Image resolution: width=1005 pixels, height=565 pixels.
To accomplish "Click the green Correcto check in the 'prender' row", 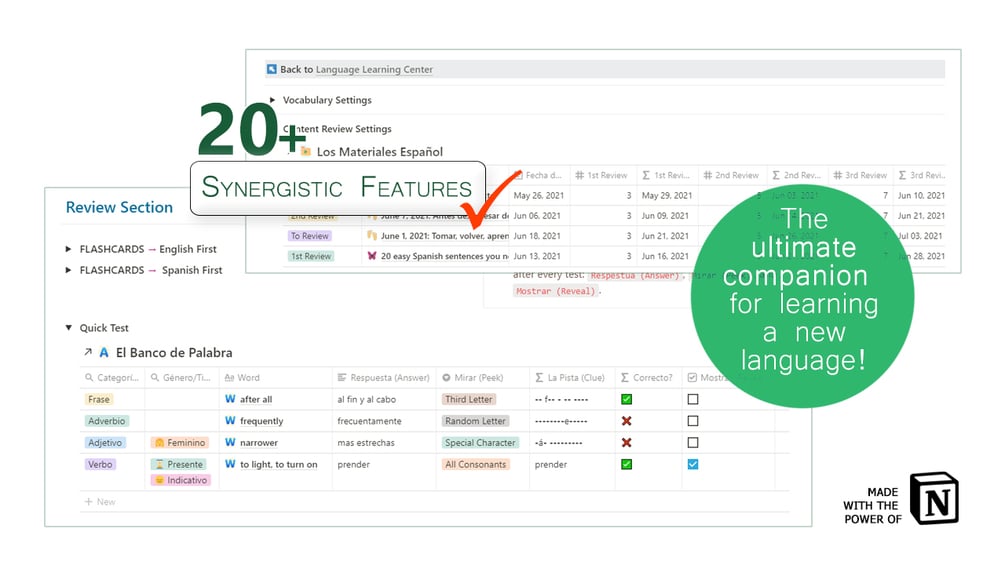I will point(627,464).
